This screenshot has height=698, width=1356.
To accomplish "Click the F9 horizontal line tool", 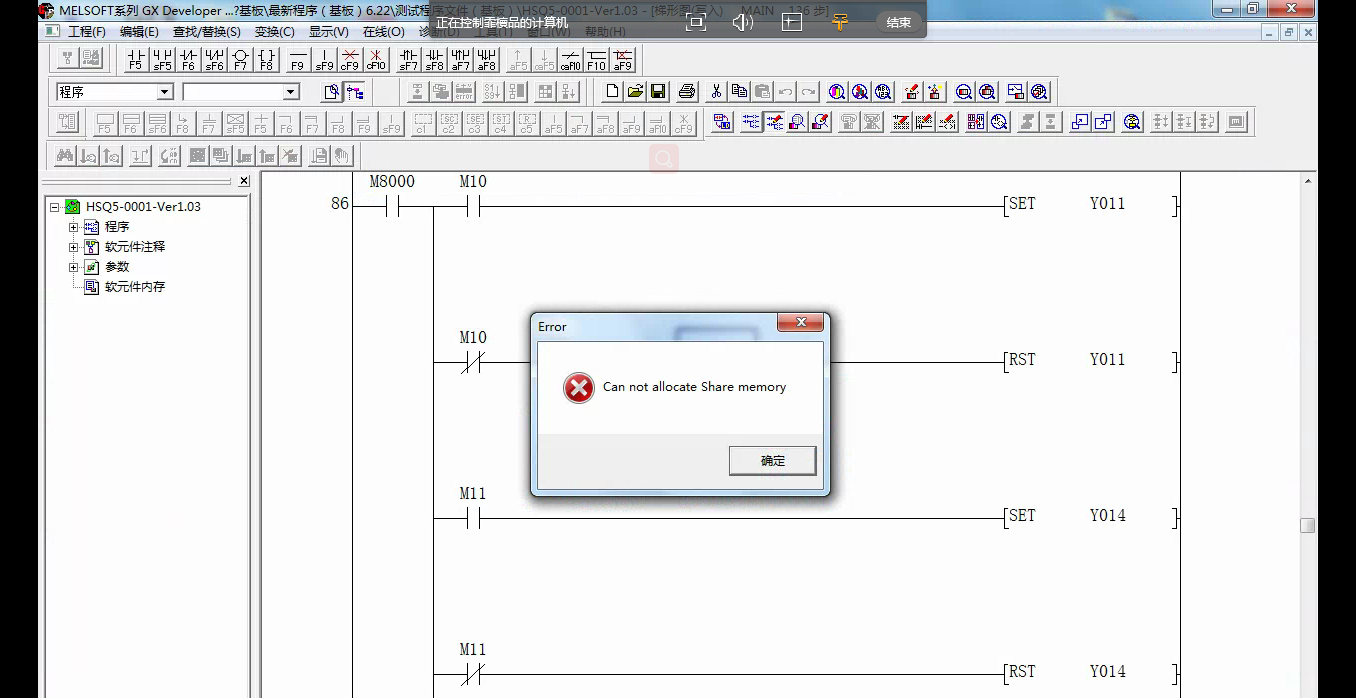I will click(x=297, y=60).
